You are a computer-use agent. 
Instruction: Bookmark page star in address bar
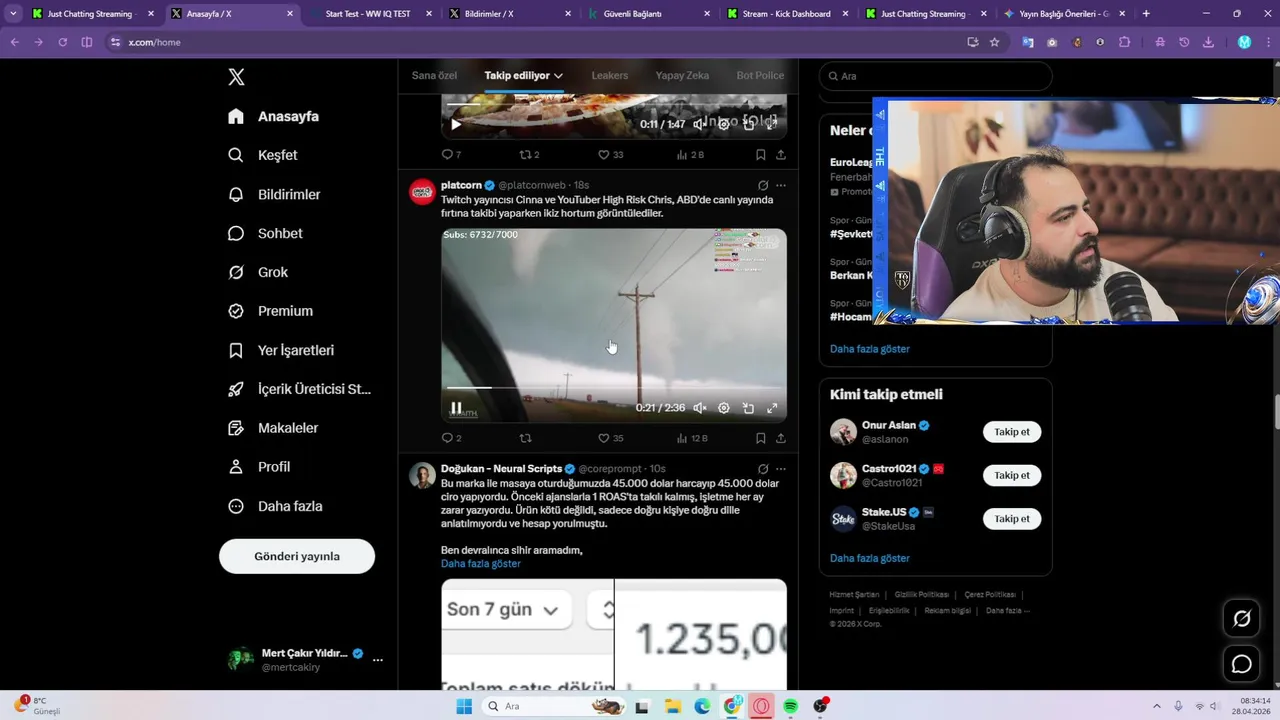[x=994, y=42]
